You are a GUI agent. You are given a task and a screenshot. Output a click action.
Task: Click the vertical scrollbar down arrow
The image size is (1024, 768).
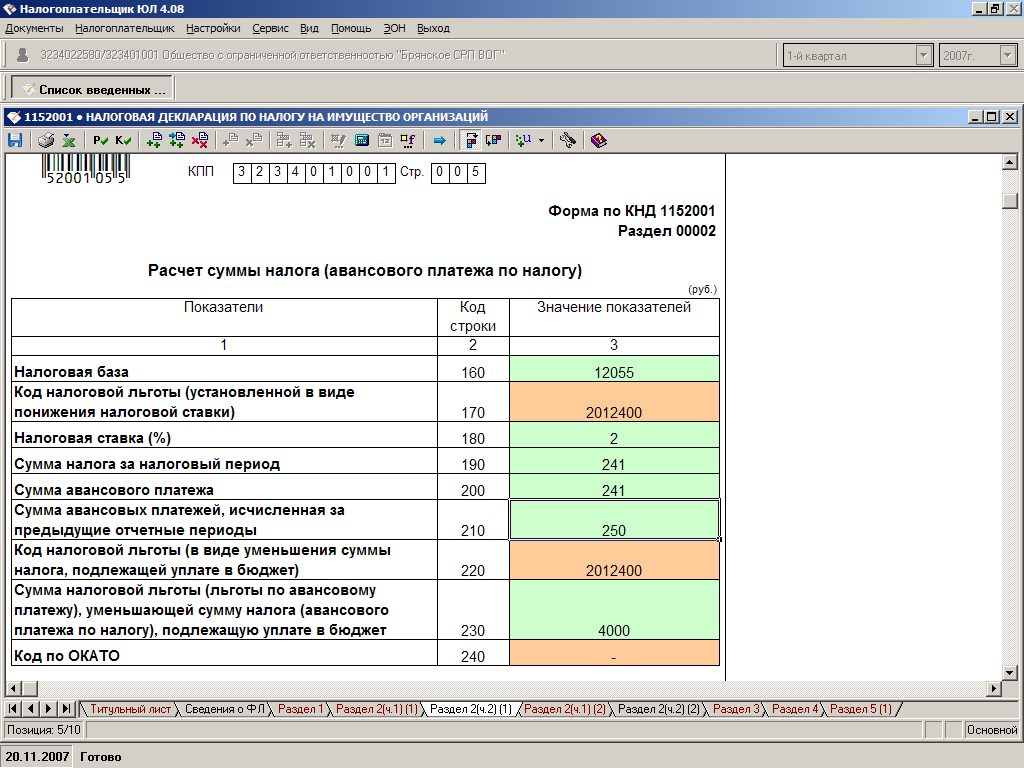[1010, 673]
